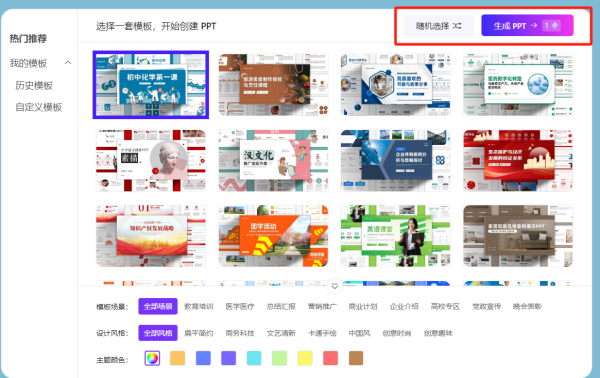Collapse the 我的模板 sidebar section chevron

[x=68, y=63]
